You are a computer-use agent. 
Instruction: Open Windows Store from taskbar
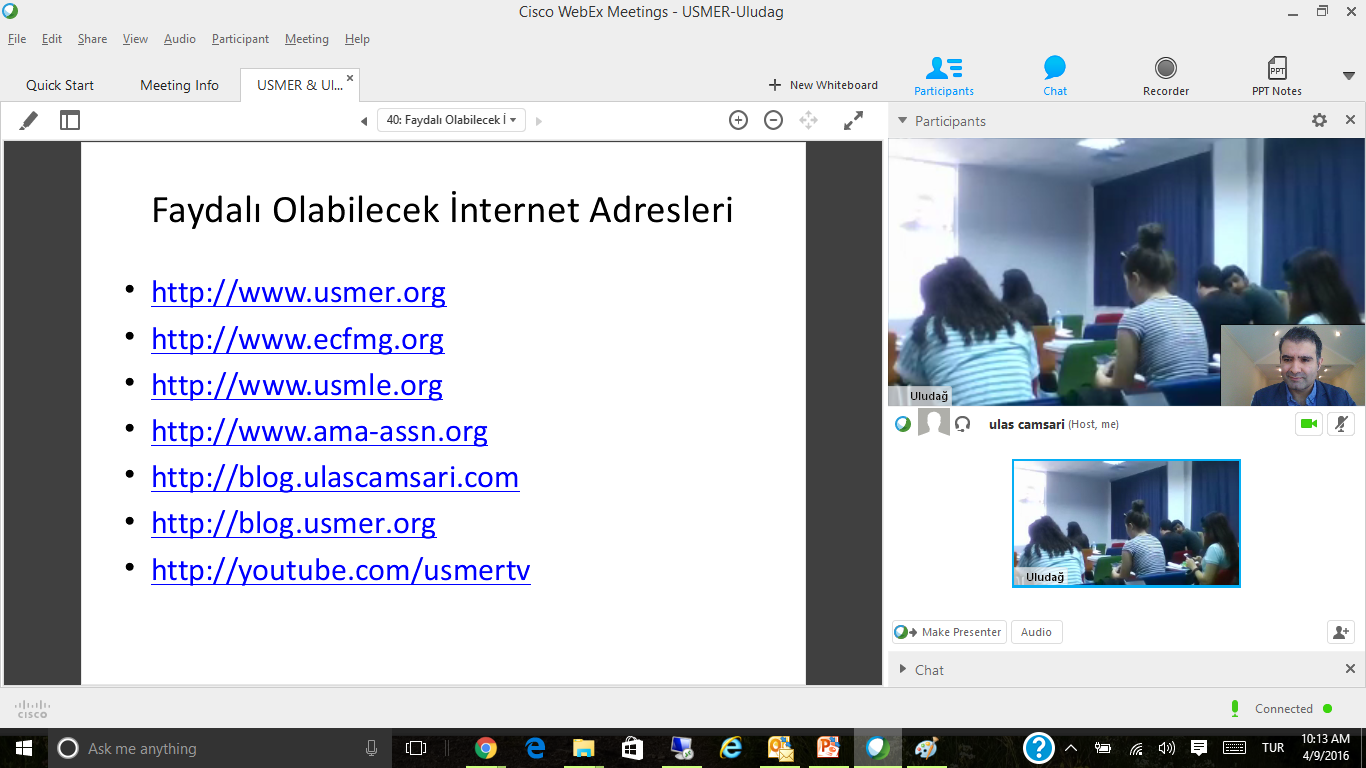click(632, 748)
